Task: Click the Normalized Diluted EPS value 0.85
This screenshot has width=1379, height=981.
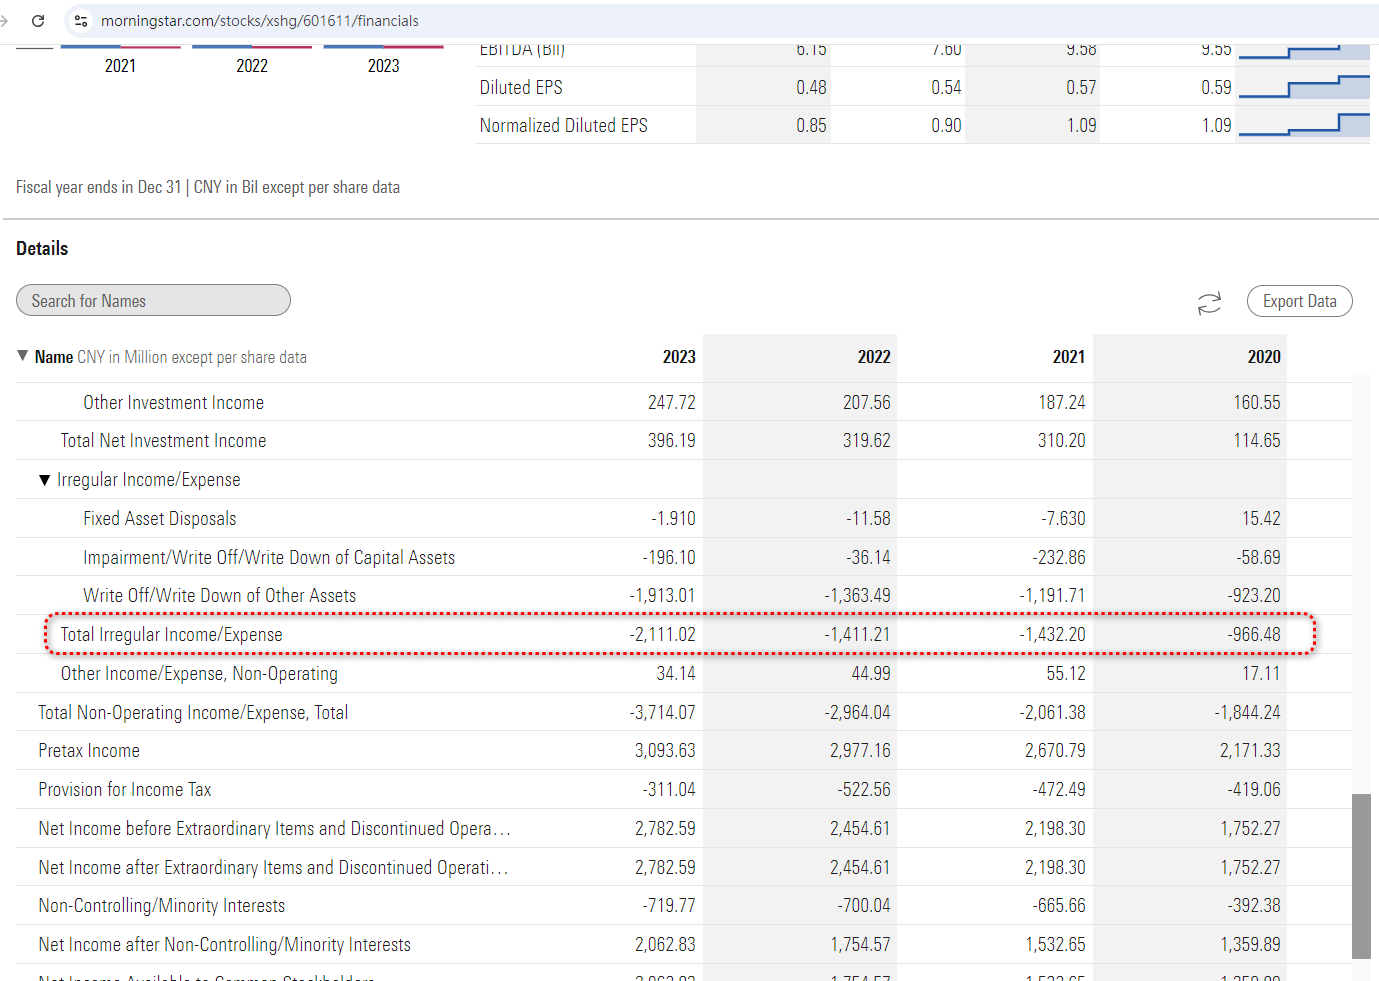Action: [x=811, y=126]
